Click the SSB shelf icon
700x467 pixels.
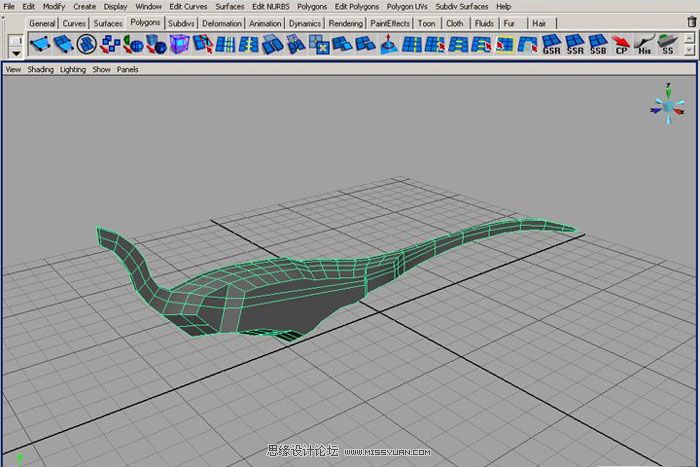coord(598,44)
